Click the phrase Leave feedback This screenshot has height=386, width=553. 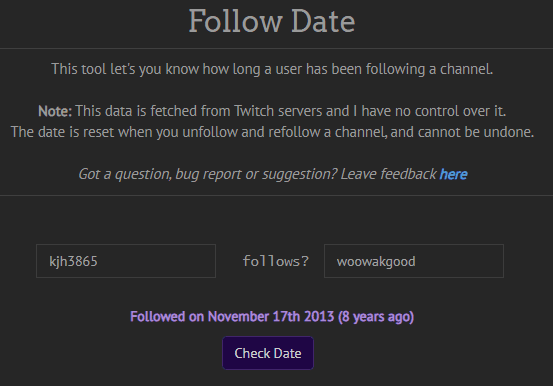388,174
